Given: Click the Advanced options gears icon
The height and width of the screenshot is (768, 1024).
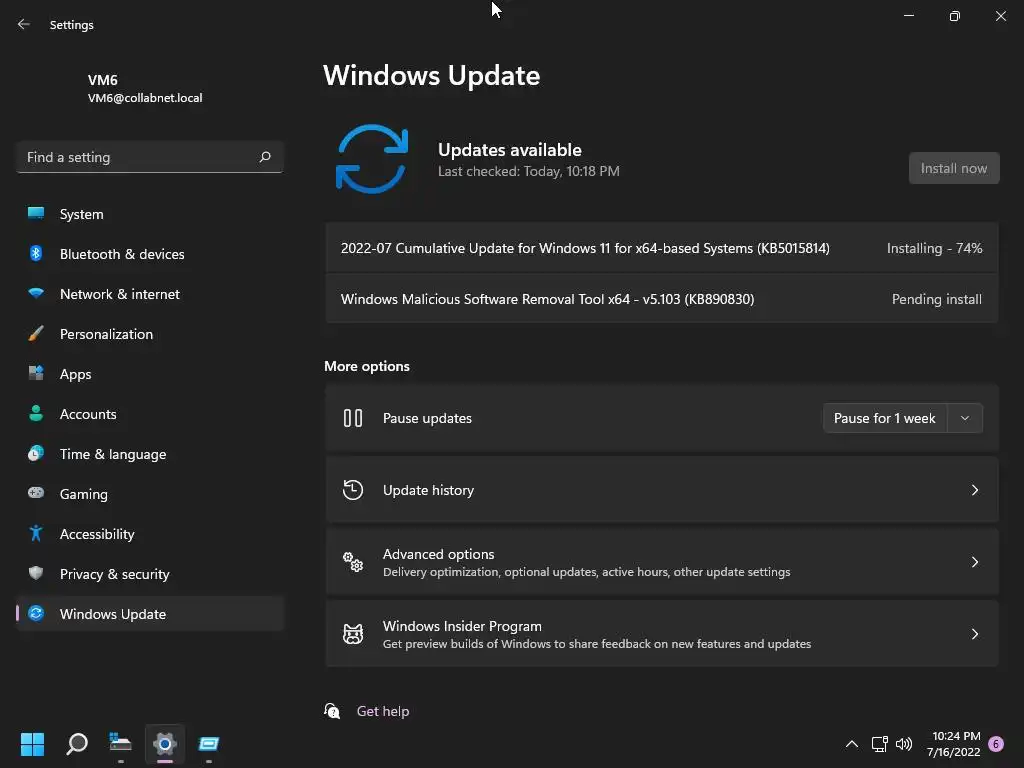Looking at the screenshot, I should click(x=353, y=562).
